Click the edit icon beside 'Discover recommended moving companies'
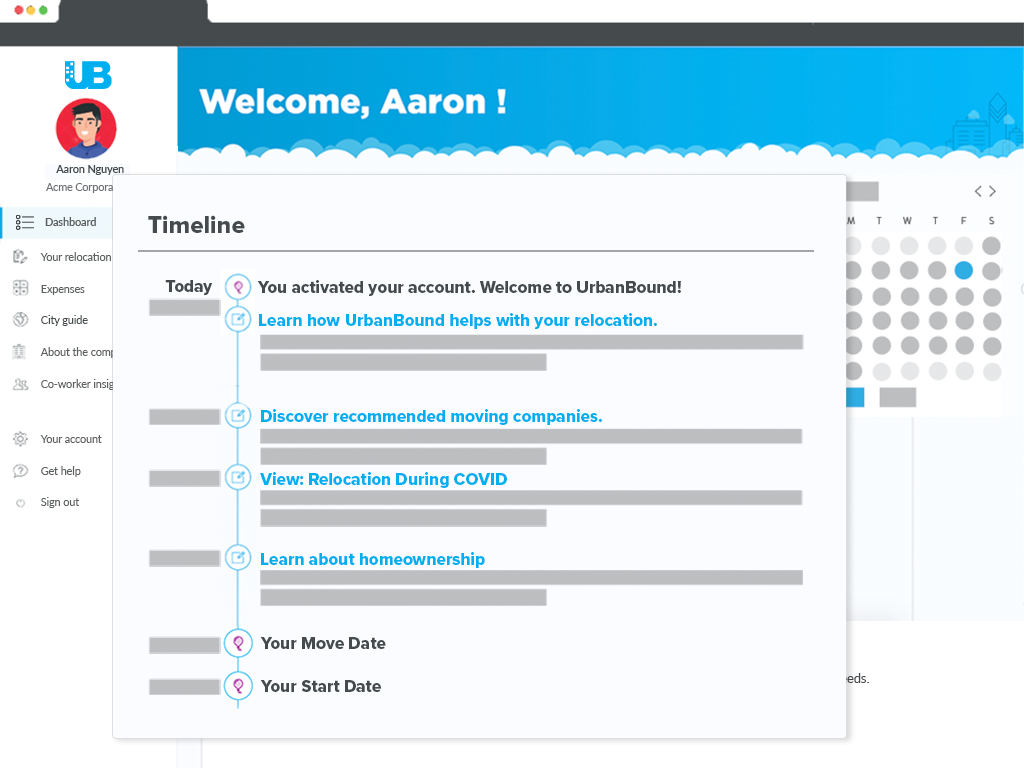The width and height of the screenshot is (1024, 768). pyautogui.click(x=238, y=415)
